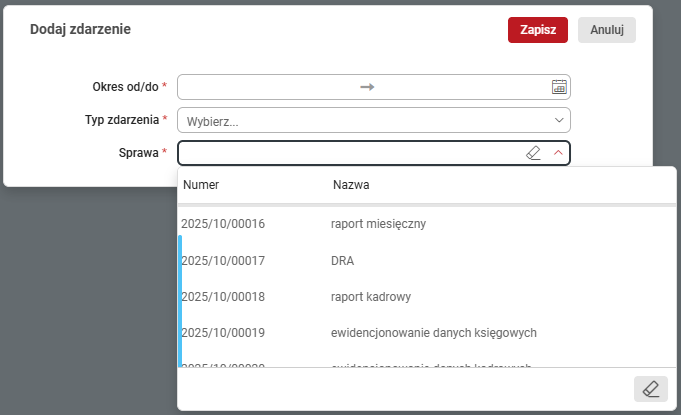Clear the Sprawa field with eraser icon

pyautogui.click(x=533, y=153)
